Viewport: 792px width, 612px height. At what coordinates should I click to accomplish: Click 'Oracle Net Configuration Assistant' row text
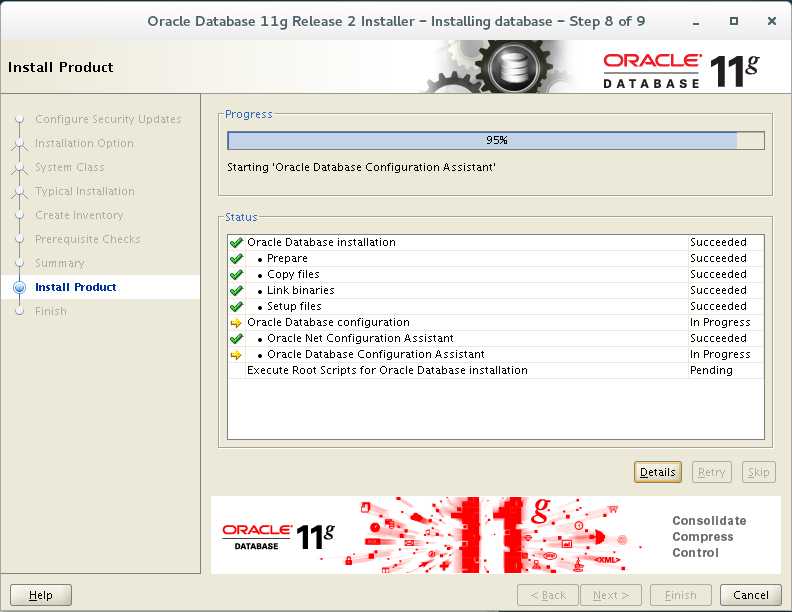tap(360, 338)
